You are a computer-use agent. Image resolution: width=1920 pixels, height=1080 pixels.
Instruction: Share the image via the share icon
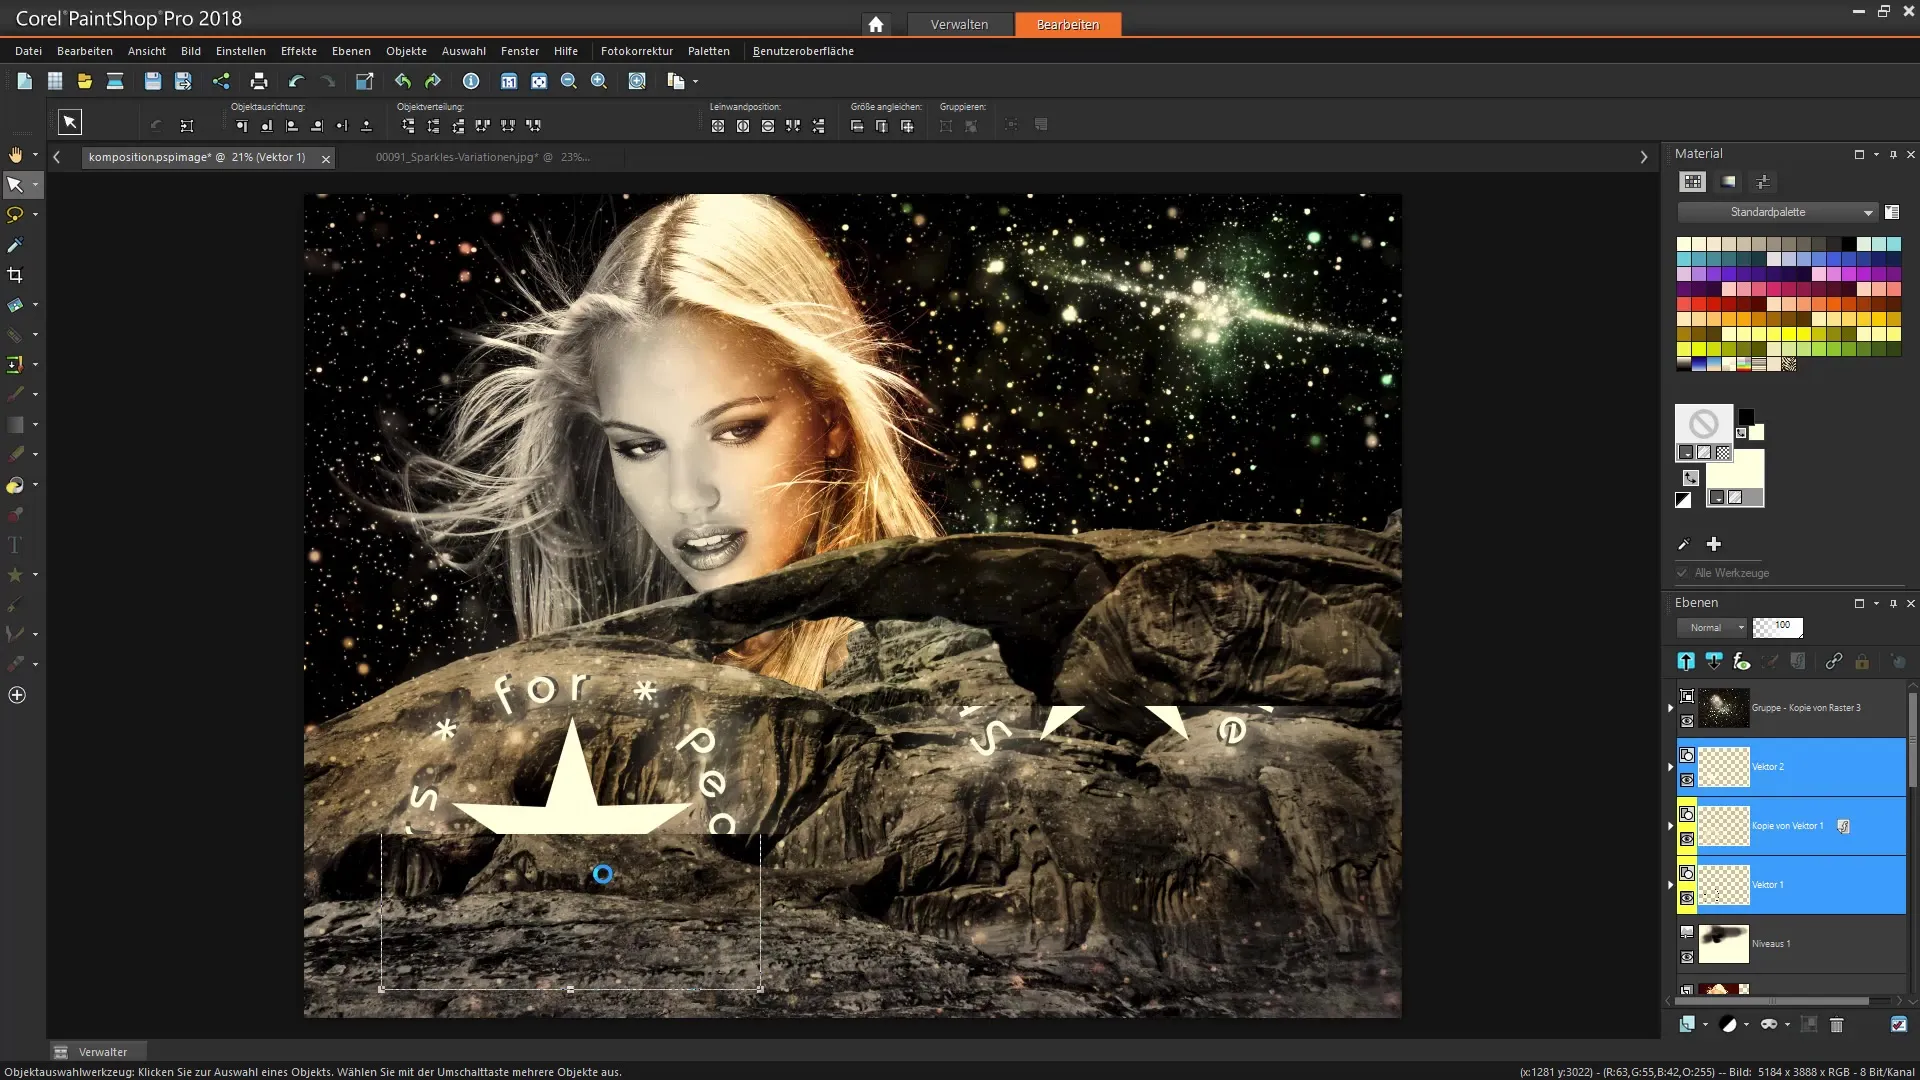221,81
